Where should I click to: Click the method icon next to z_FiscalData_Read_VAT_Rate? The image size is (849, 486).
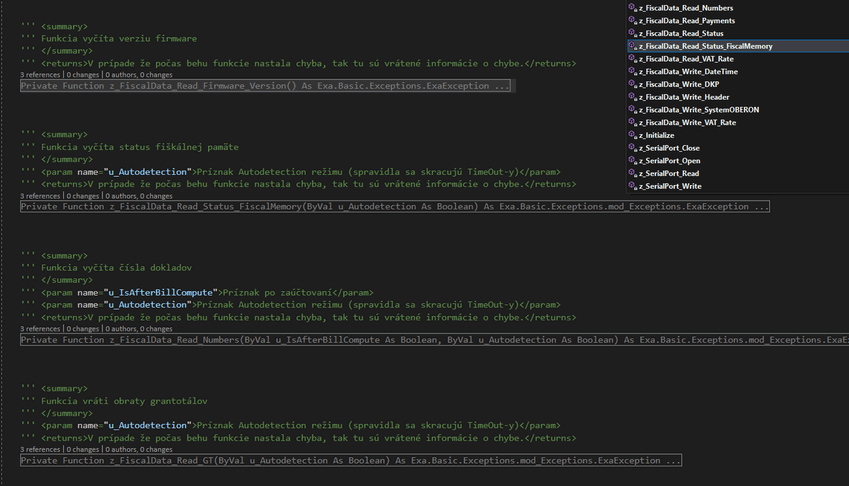(632, 59)
